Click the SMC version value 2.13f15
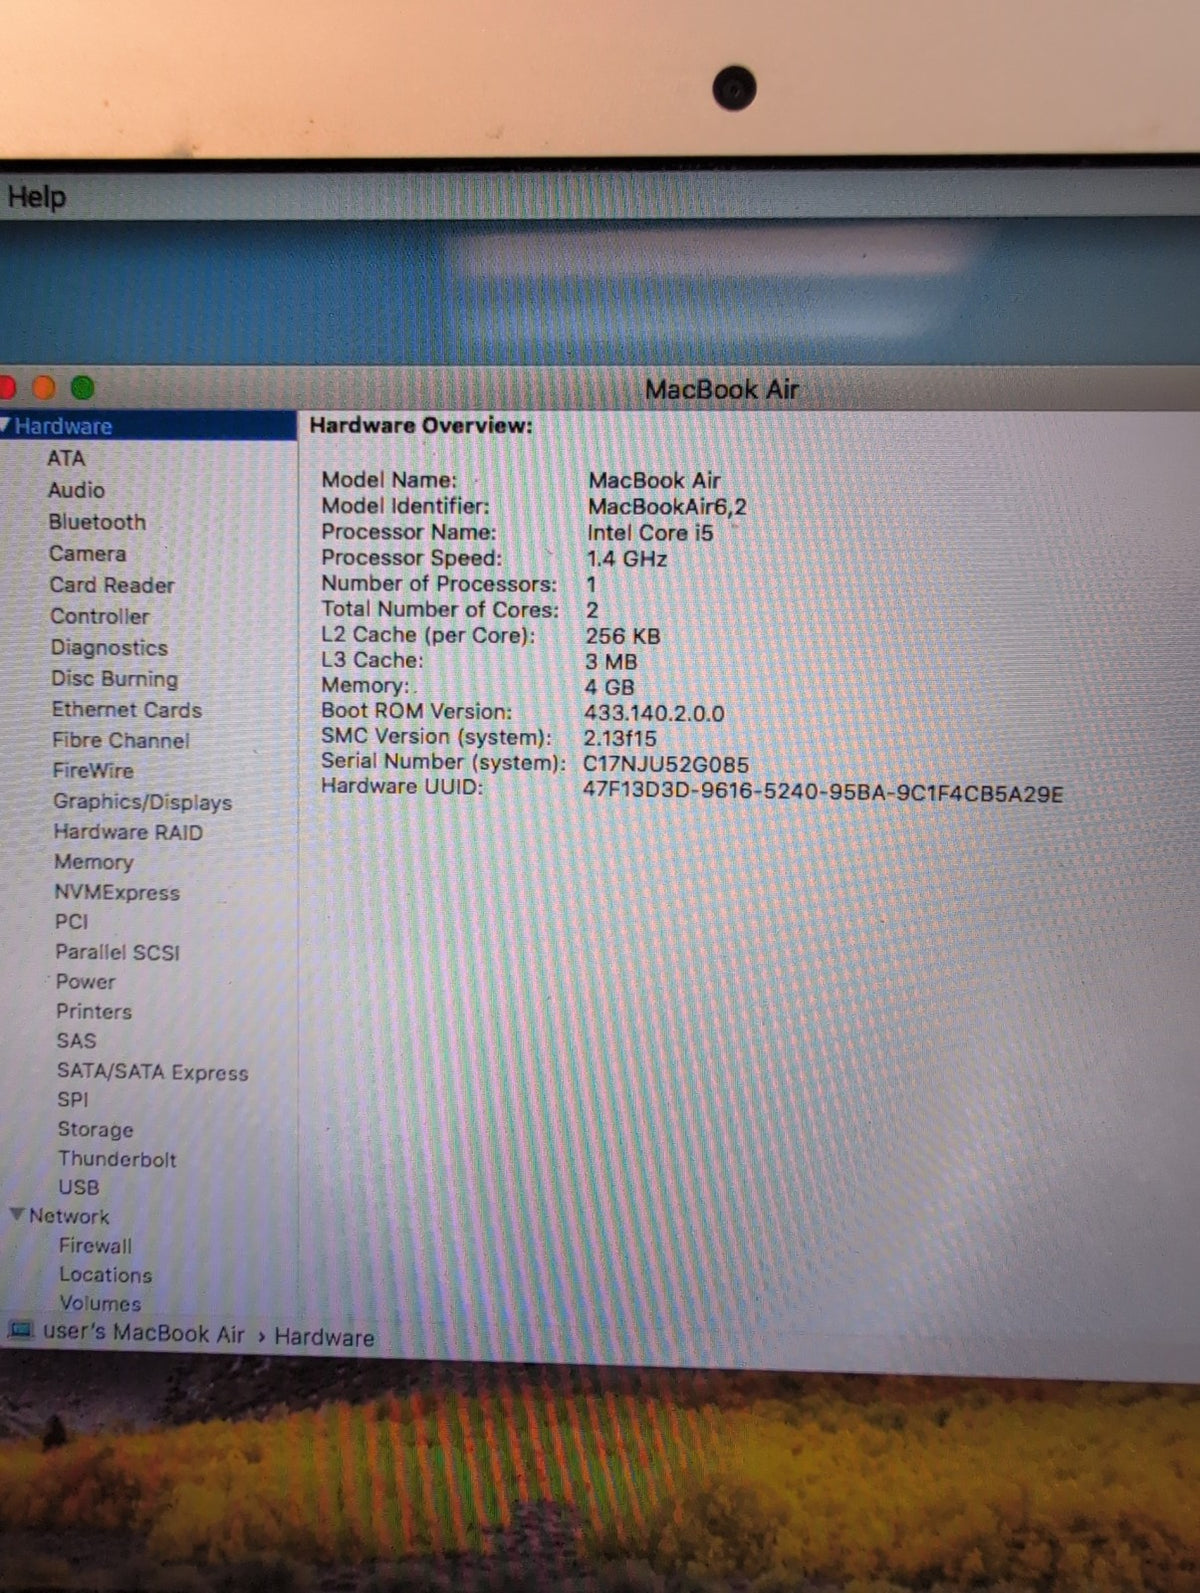 click(620, 739)
